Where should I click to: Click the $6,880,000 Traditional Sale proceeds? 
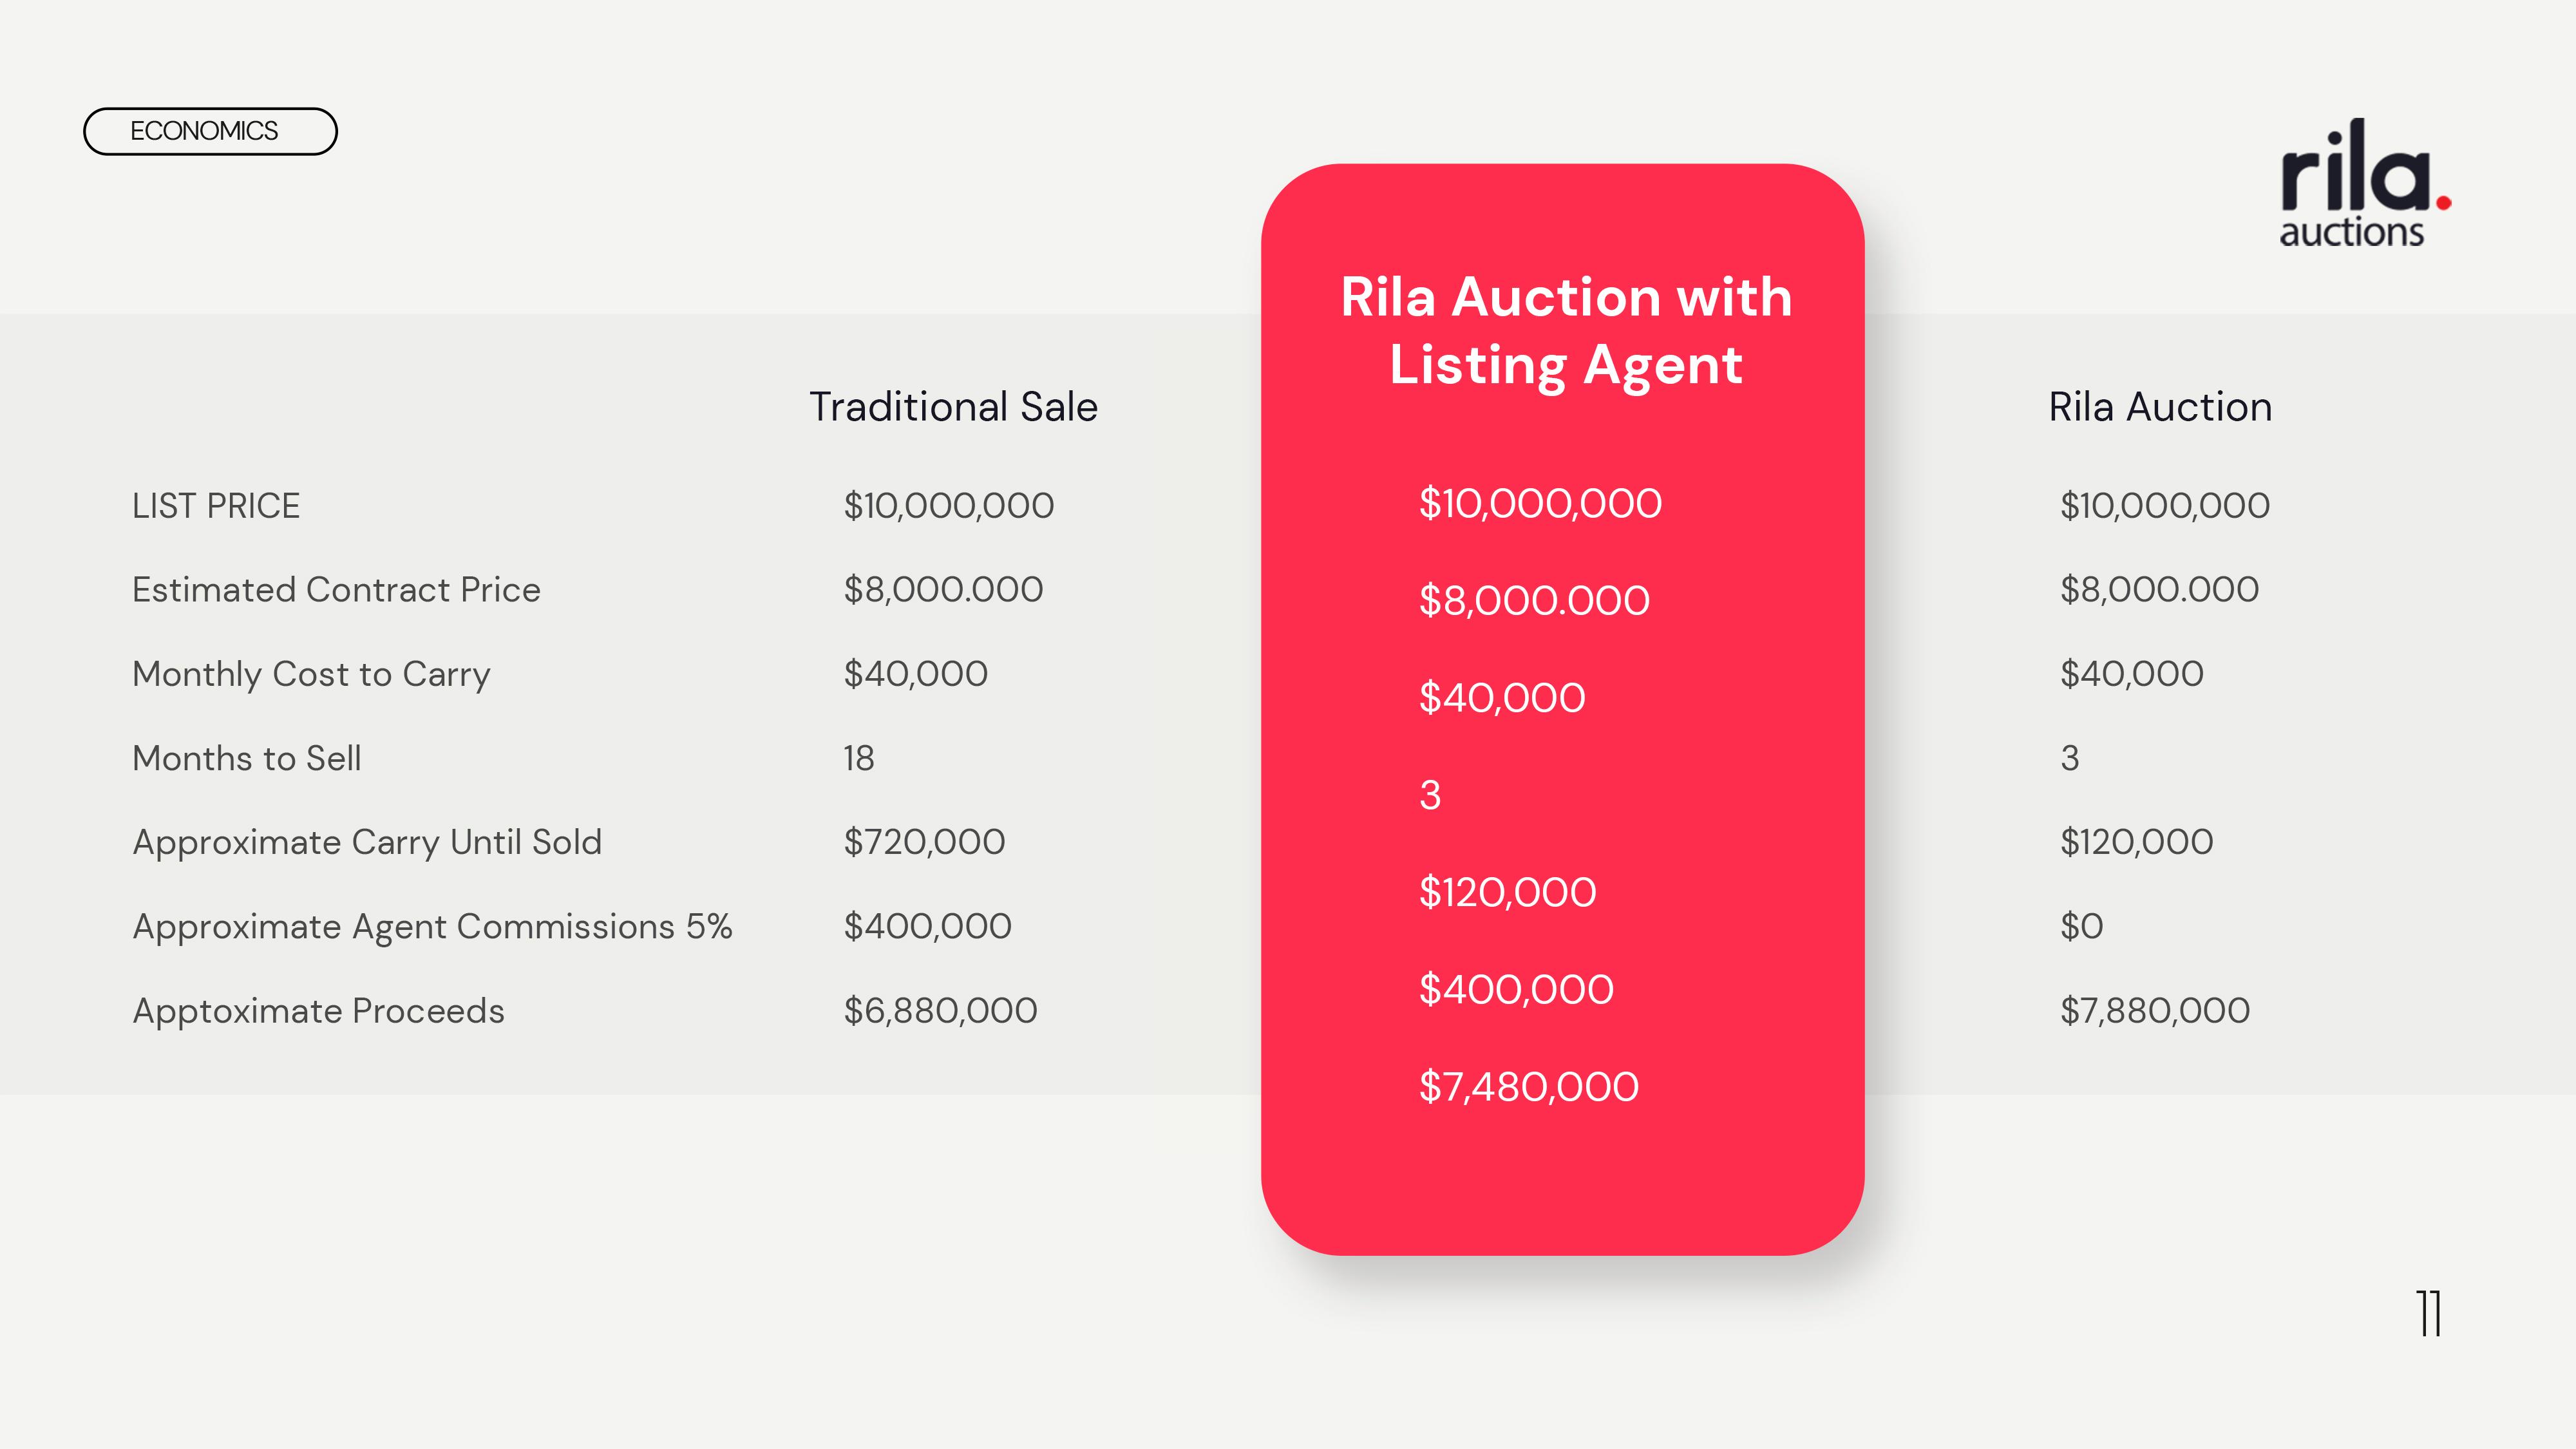click(x=940, y=1011)
